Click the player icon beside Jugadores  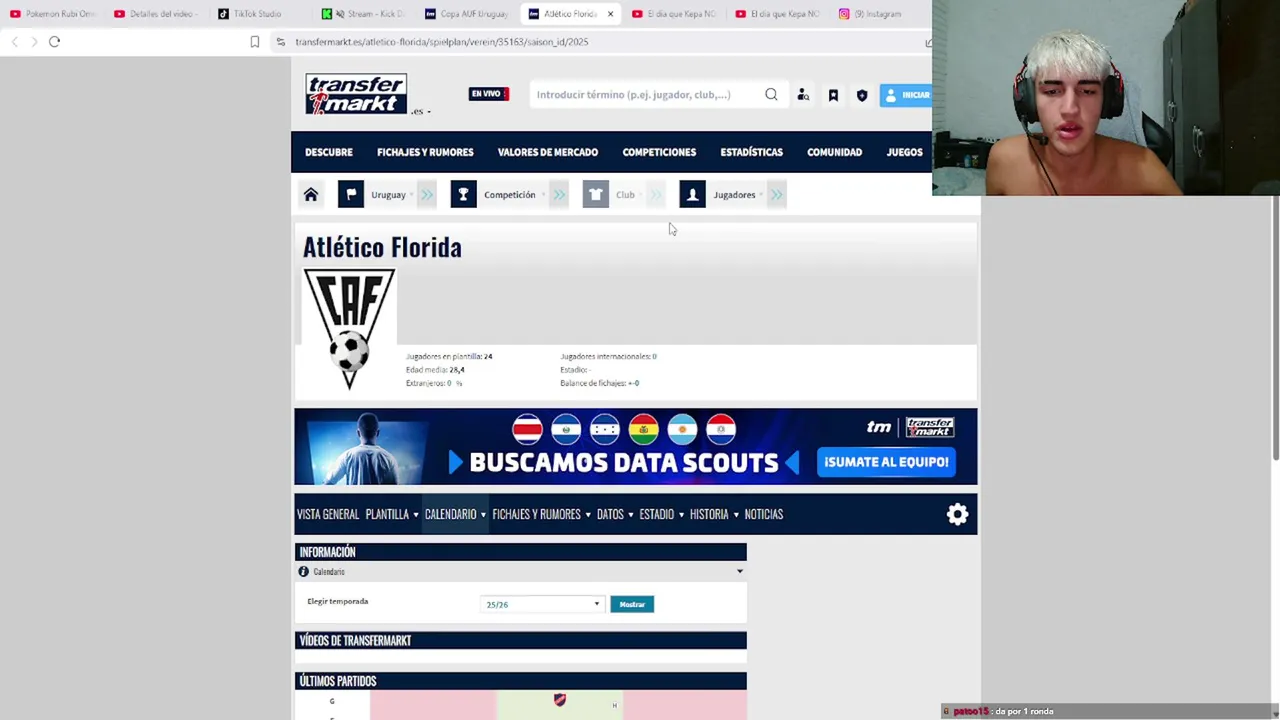pos(692,195)
